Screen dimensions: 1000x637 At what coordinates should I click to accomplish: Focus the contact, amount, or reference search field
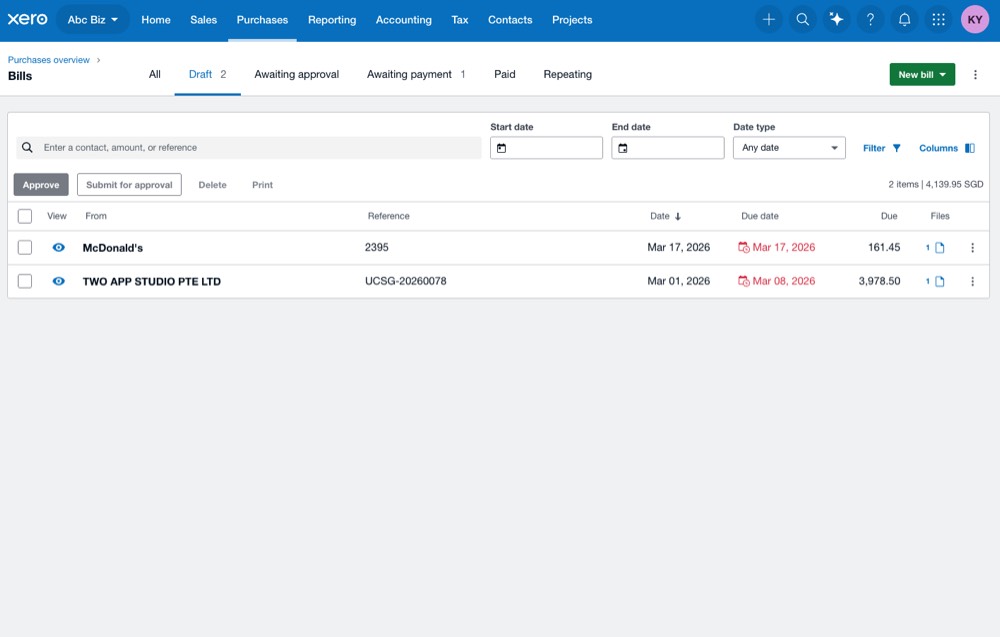coord(249,147)
